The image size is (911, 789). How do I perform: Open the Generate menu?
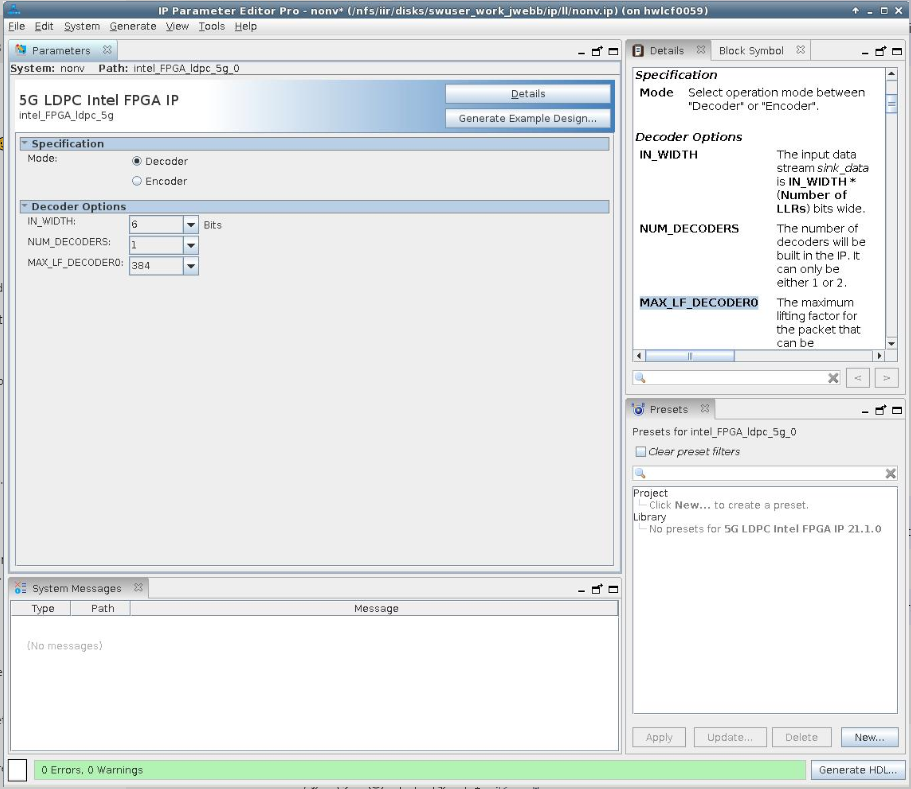[x=132, y=26]
